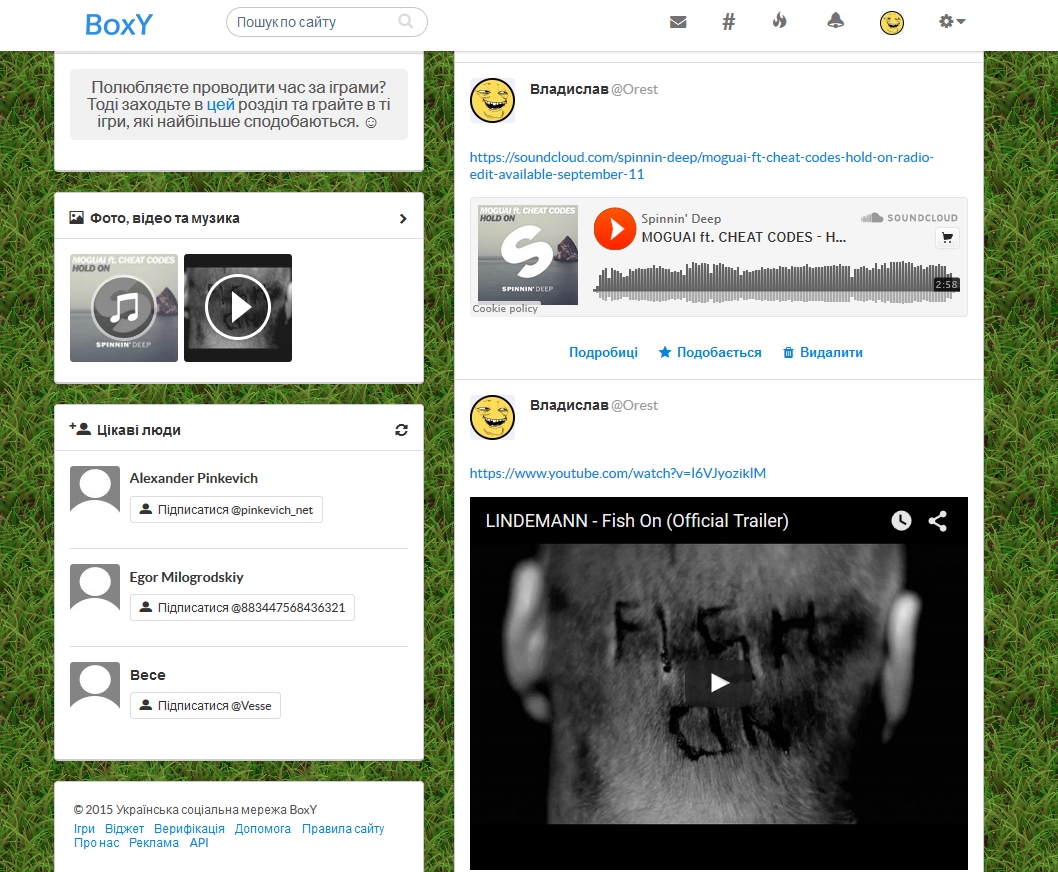
Task: Open the notifications bell icon
Action: click(x=835, y=22)
